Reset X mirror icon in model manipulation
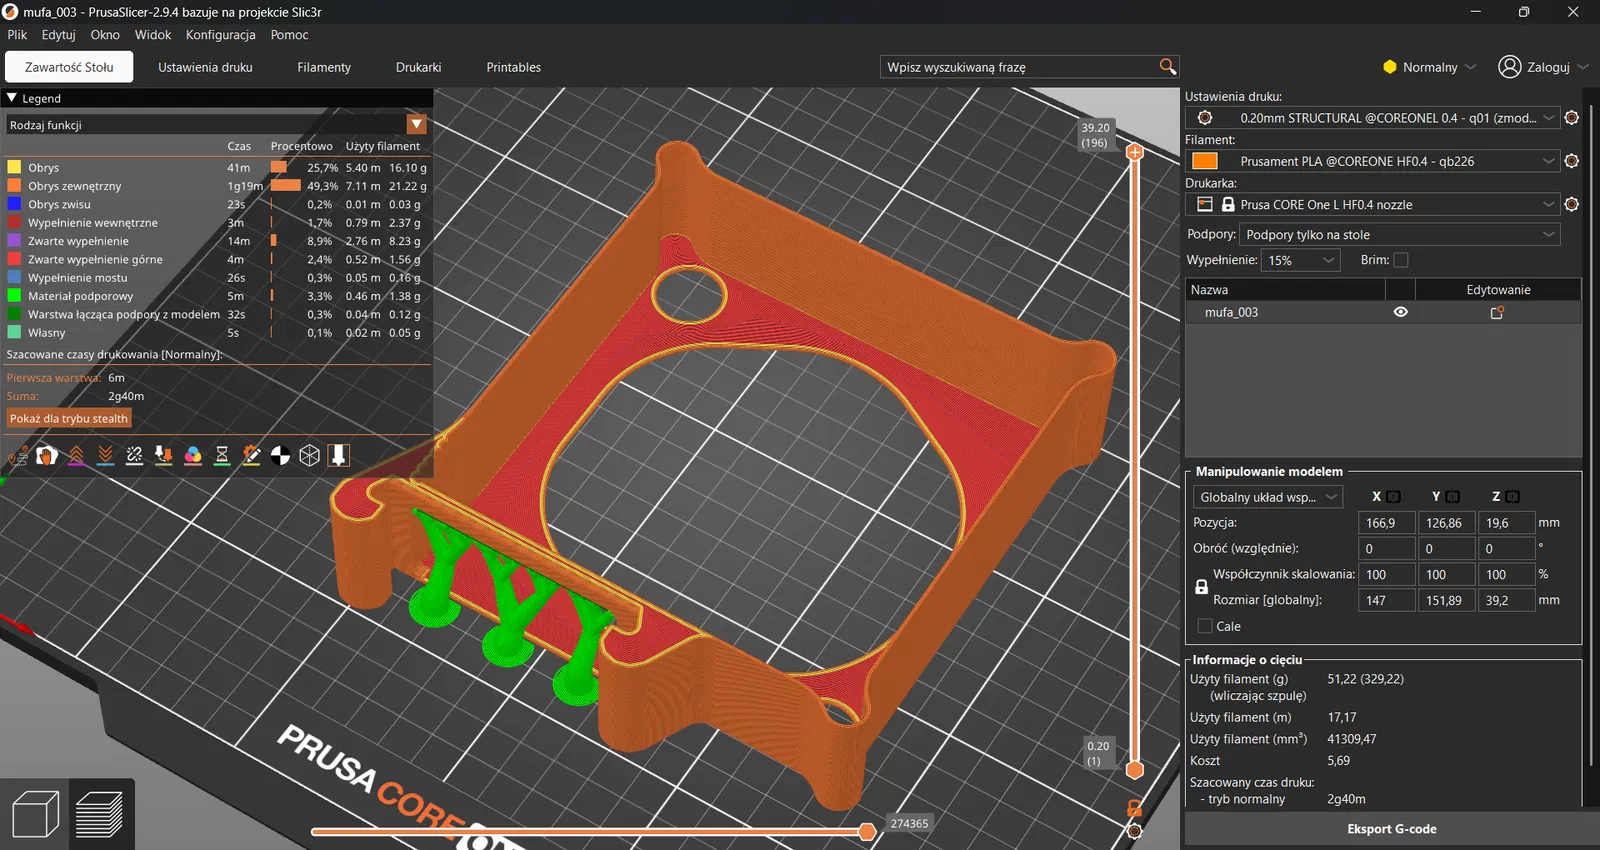This screenshot has height=850, width=1600. click(x=1393, y=497)
